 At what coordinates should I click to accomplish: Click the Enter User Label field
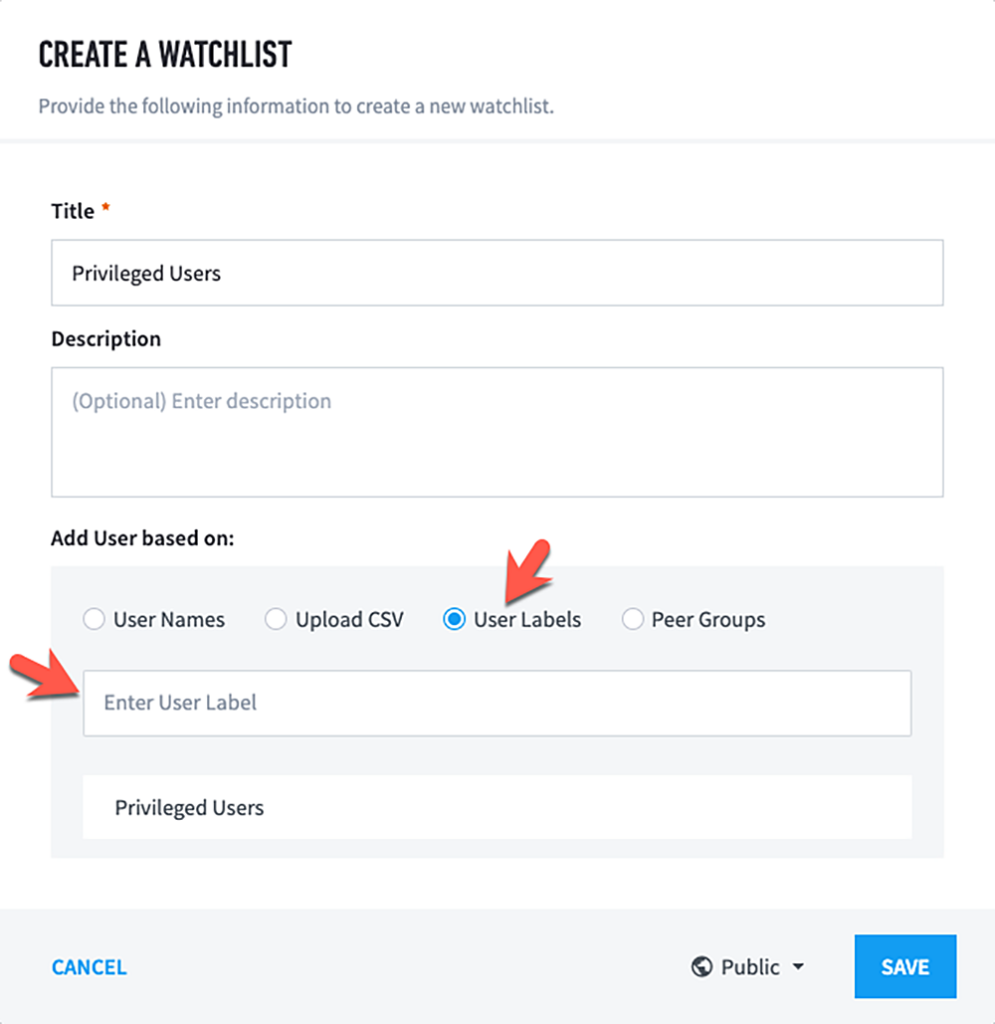pos(497,702)
